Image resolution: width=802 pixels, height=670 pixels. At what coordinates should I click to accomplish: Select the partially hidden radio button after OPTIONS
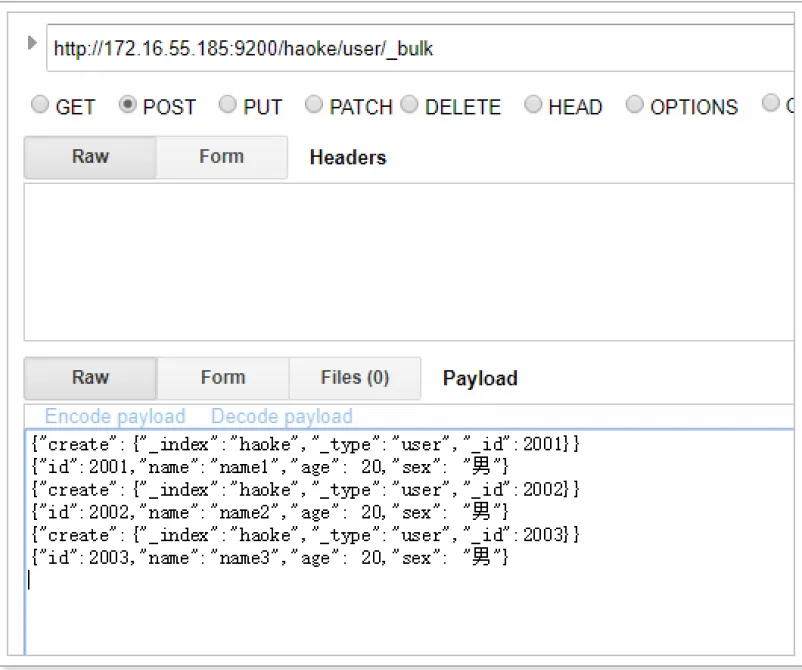tap(770, 103)
